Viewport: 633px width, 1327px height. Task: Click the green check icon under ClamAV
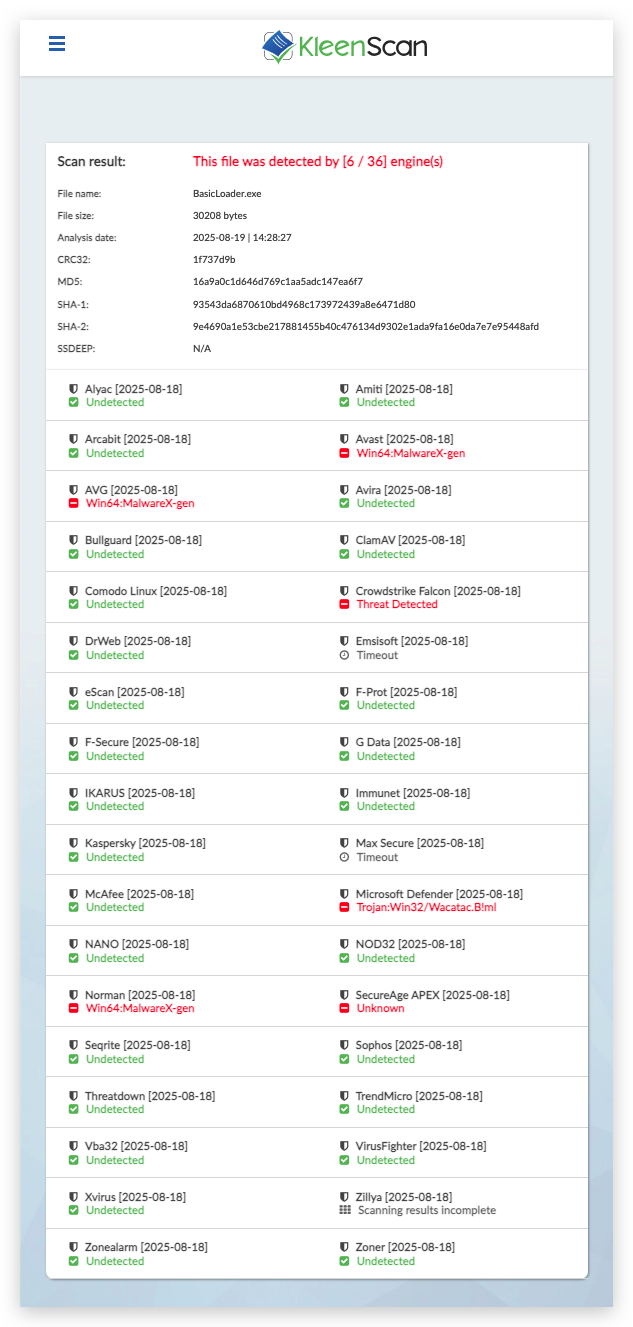[344, 554]
